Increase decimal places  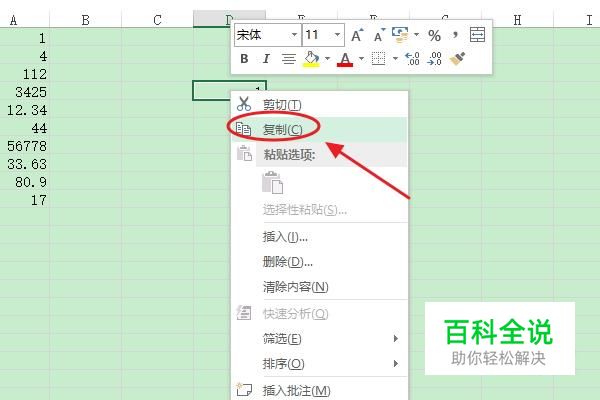(x=412, y=59)
